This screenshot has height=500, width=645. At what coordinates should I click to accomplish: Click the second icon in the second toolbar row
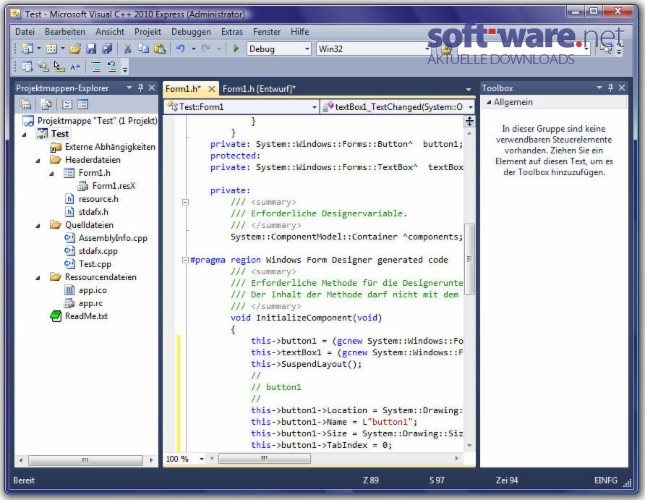(43, 67)
